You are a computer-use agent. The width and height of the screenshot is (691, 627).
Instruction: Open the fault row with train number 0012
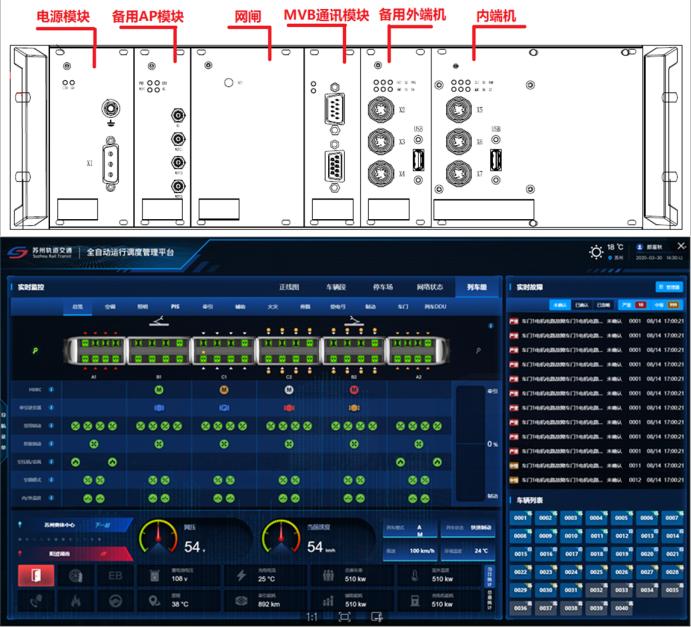pyautogui.click(x=597, y=480)
